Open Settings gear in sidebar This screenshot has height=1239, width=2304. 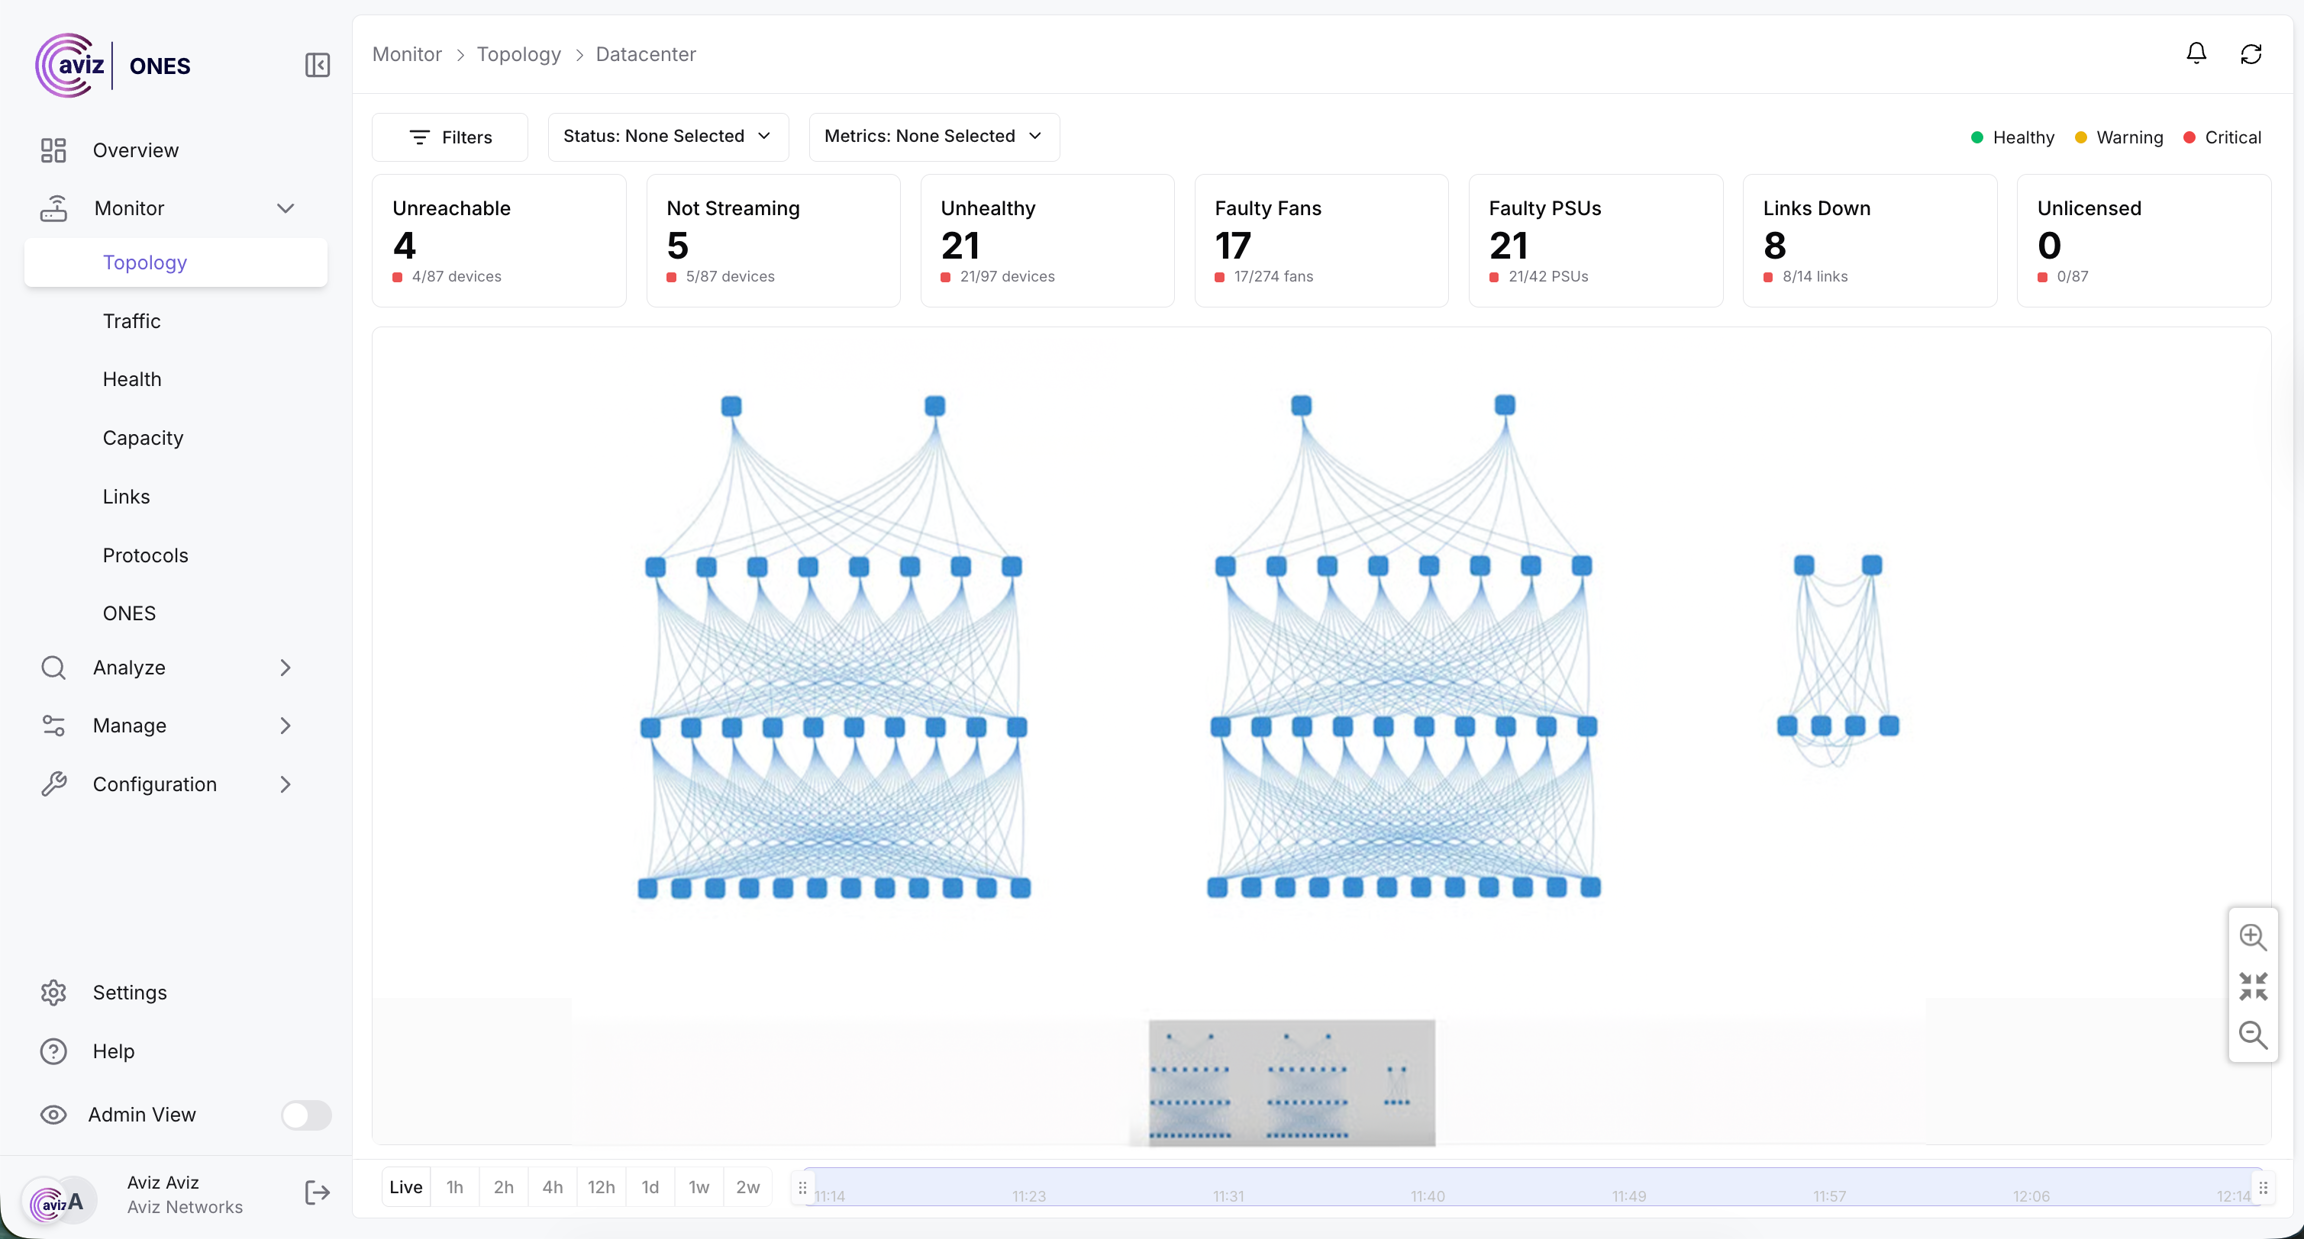tap(129, 992)
